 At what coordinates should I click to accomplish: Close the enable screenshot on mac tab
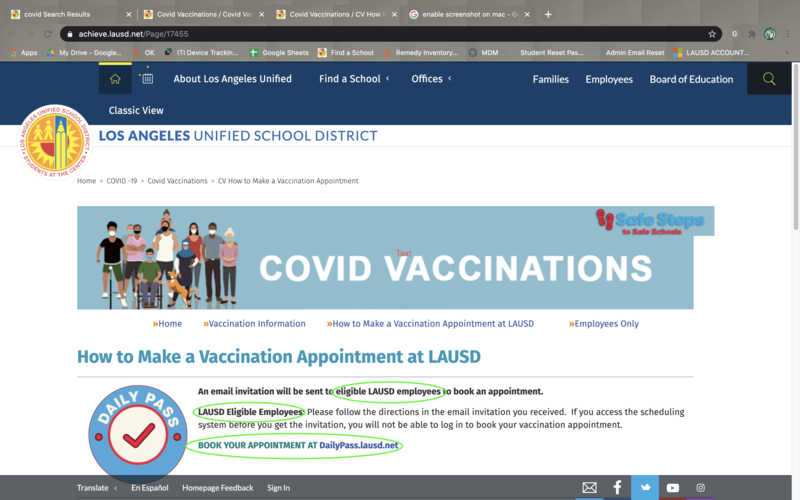click(x=527, y=14)
